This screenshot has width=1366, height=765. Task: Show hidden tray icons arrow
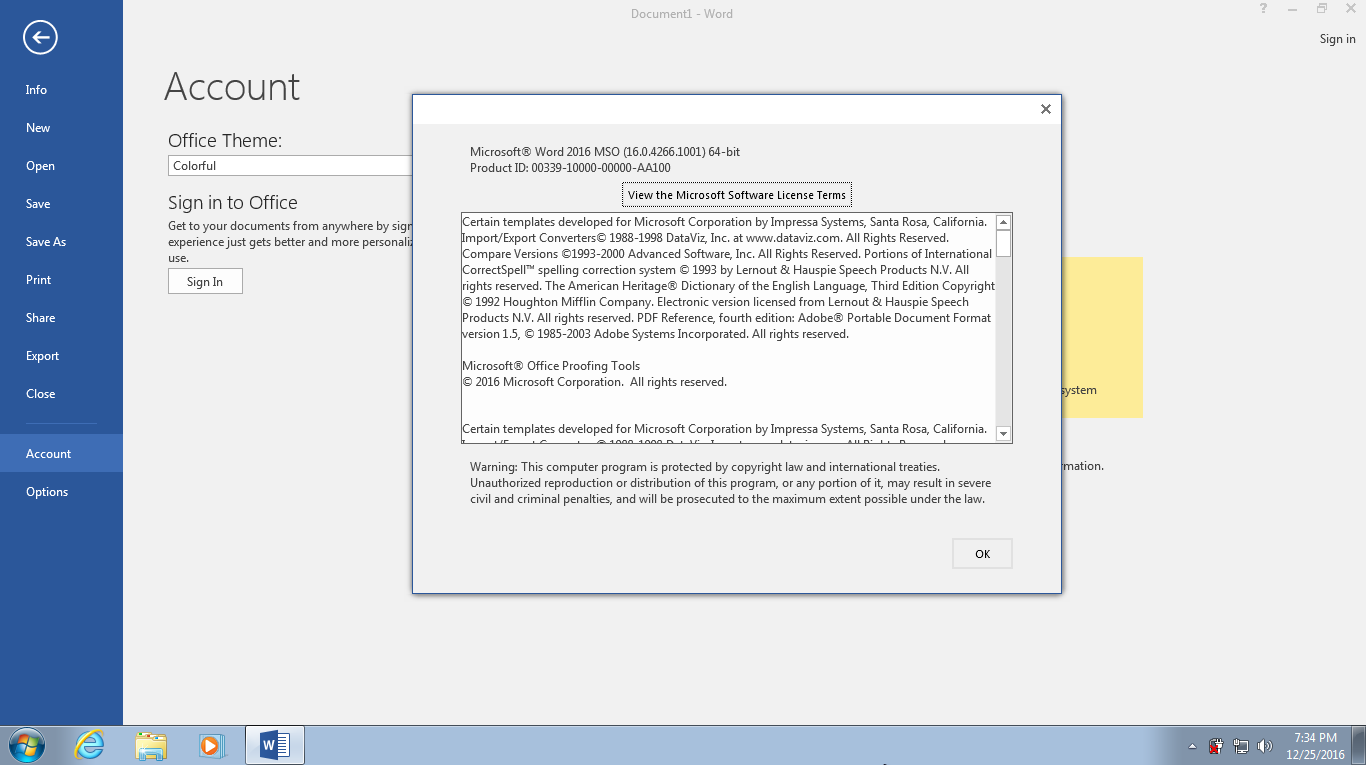pyautogui.click(x=1192, y=746)
